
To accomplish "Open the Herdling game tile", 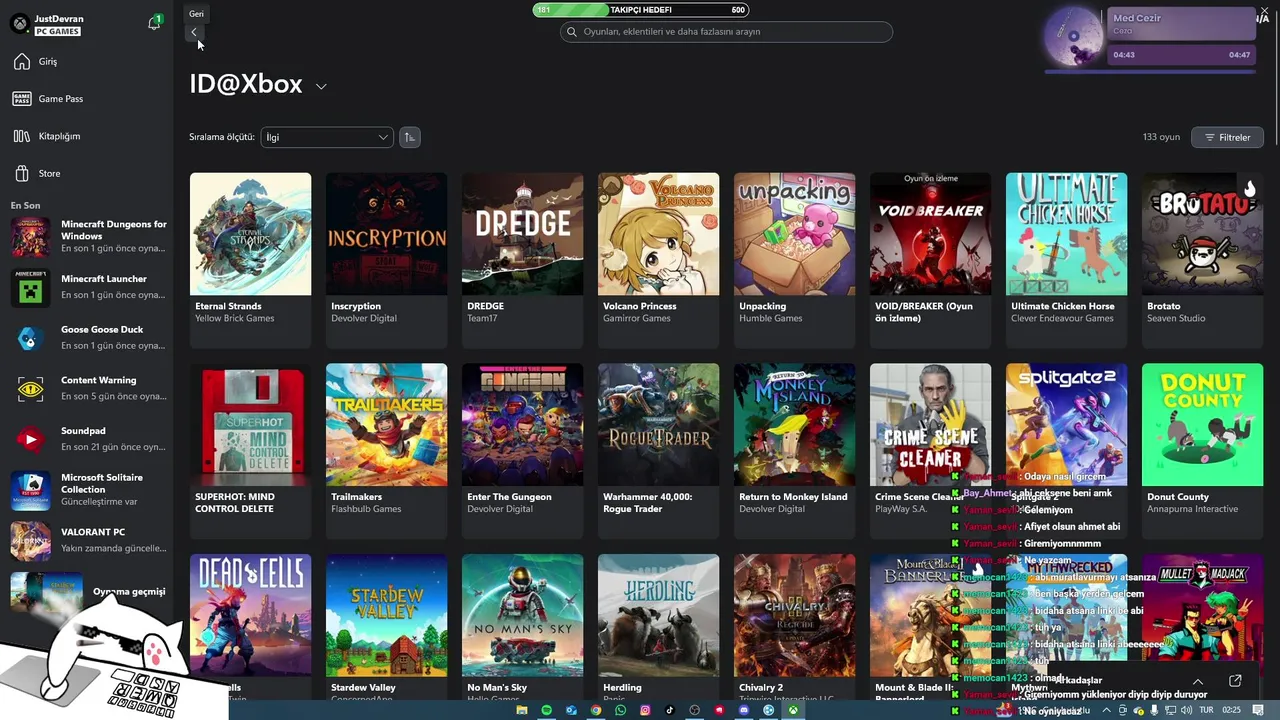I will (658, 627).
